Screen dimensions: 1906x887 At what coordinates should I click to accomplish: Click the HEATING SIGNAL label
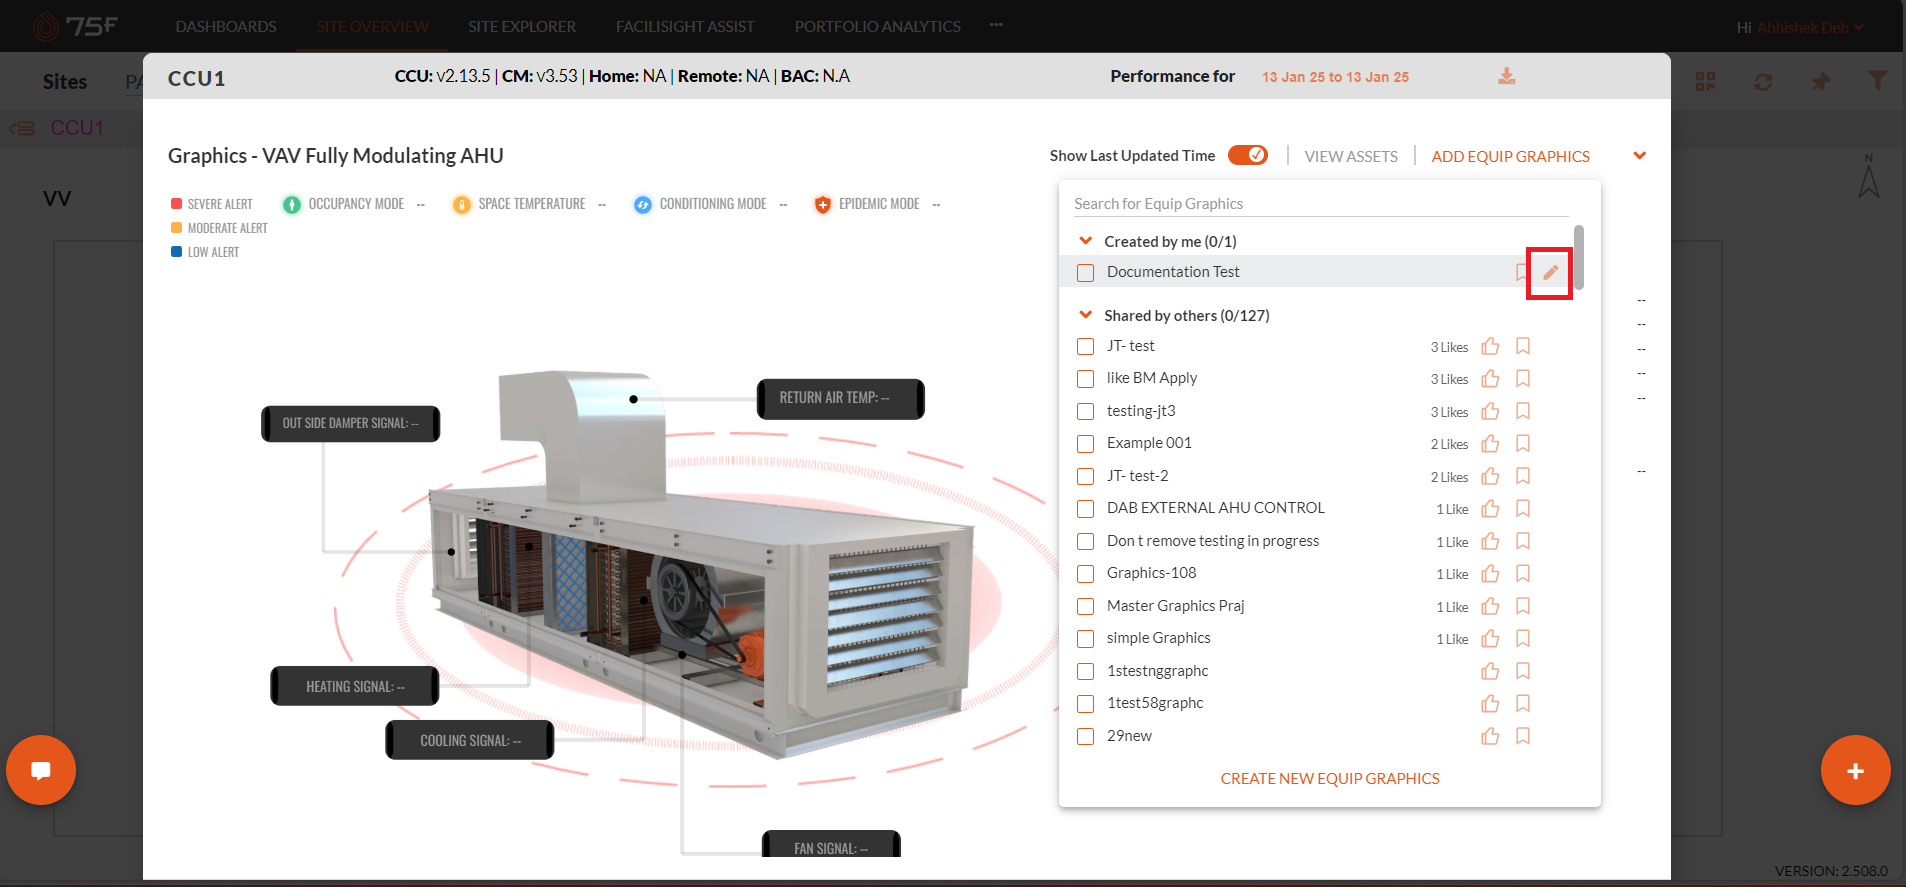(355, 686)
